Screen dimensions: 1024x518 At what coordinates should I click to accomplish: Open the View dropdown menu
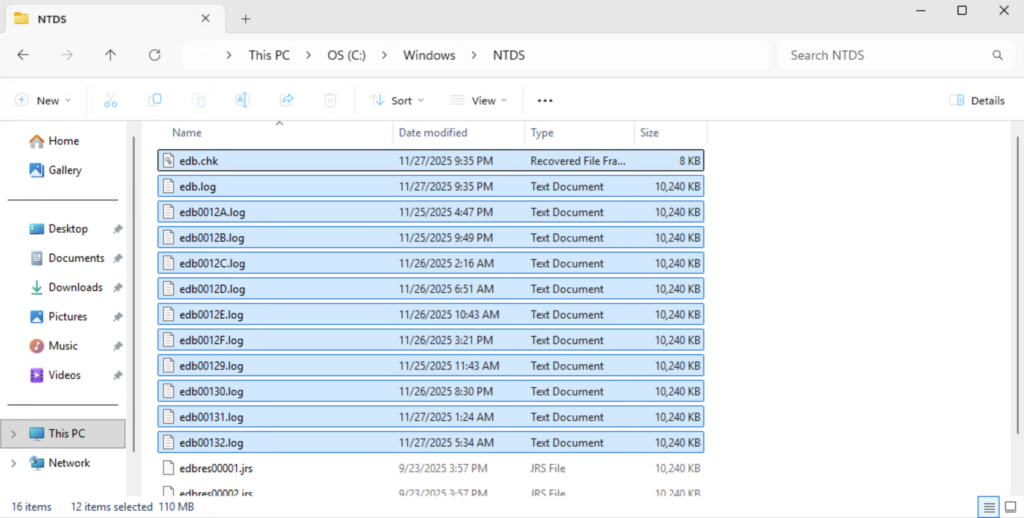coord(478,100)
